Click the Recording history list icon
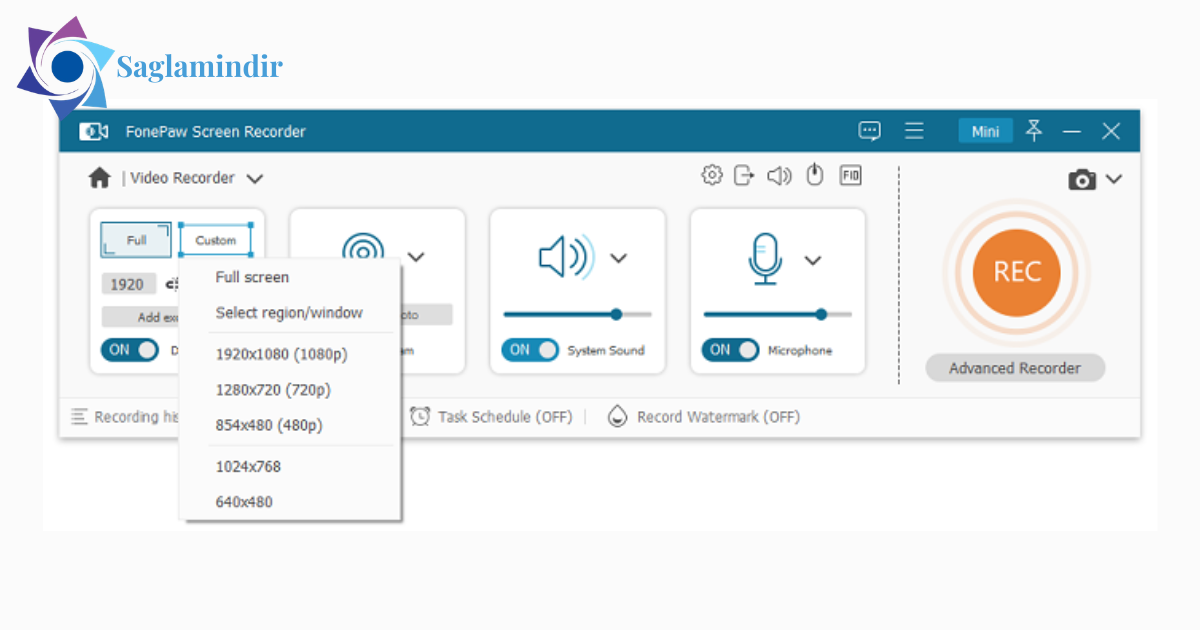Image resolution: width=1200 pixels, height=630 pixels. 79,416
